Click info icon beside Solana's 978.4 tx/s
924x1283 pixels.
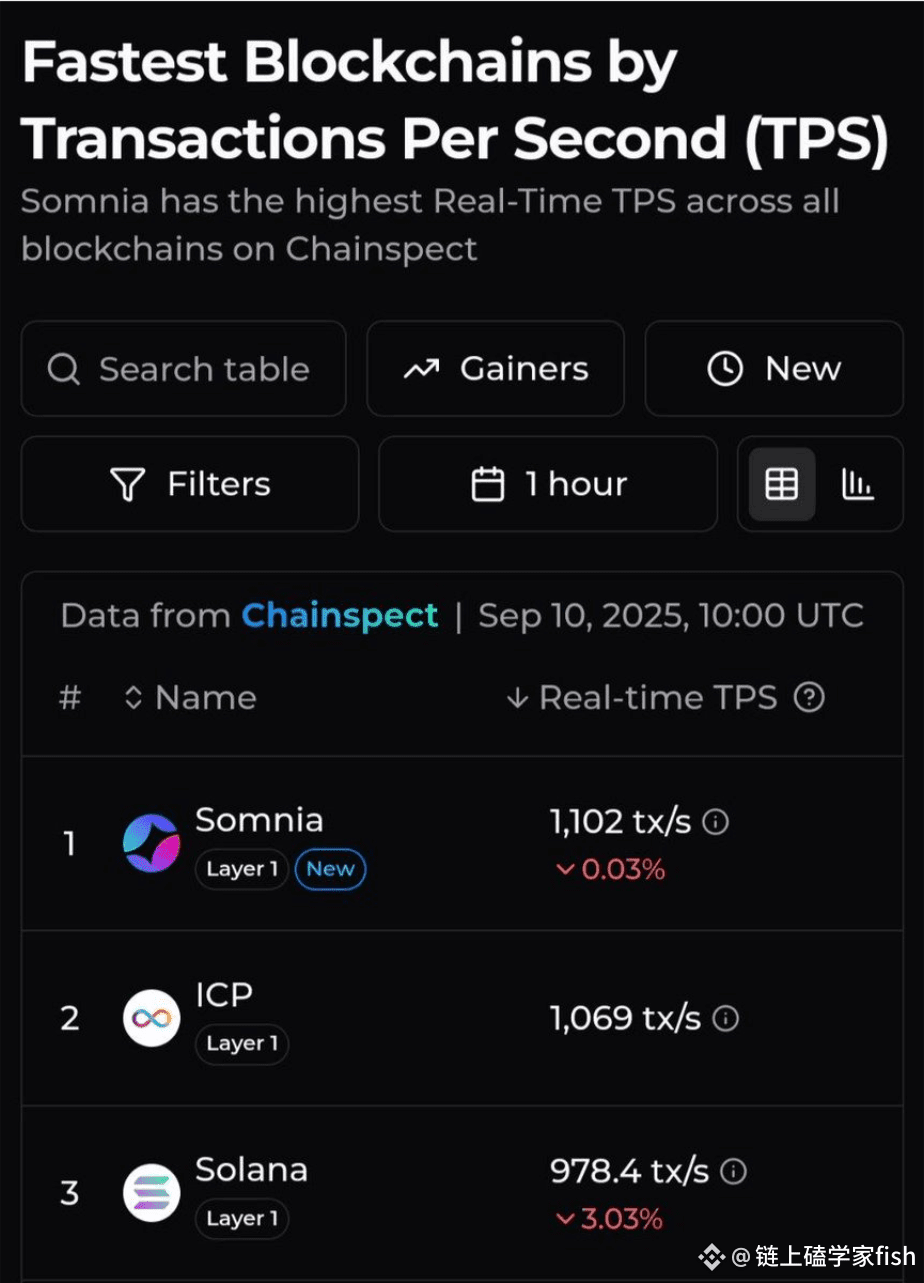[x=734, y=1171]
